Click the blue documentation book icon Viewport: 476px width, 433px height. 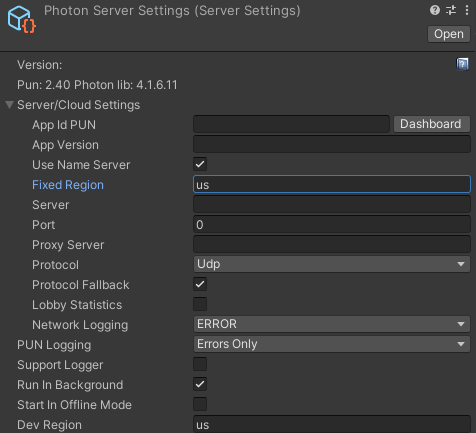(x=462, y=64)
